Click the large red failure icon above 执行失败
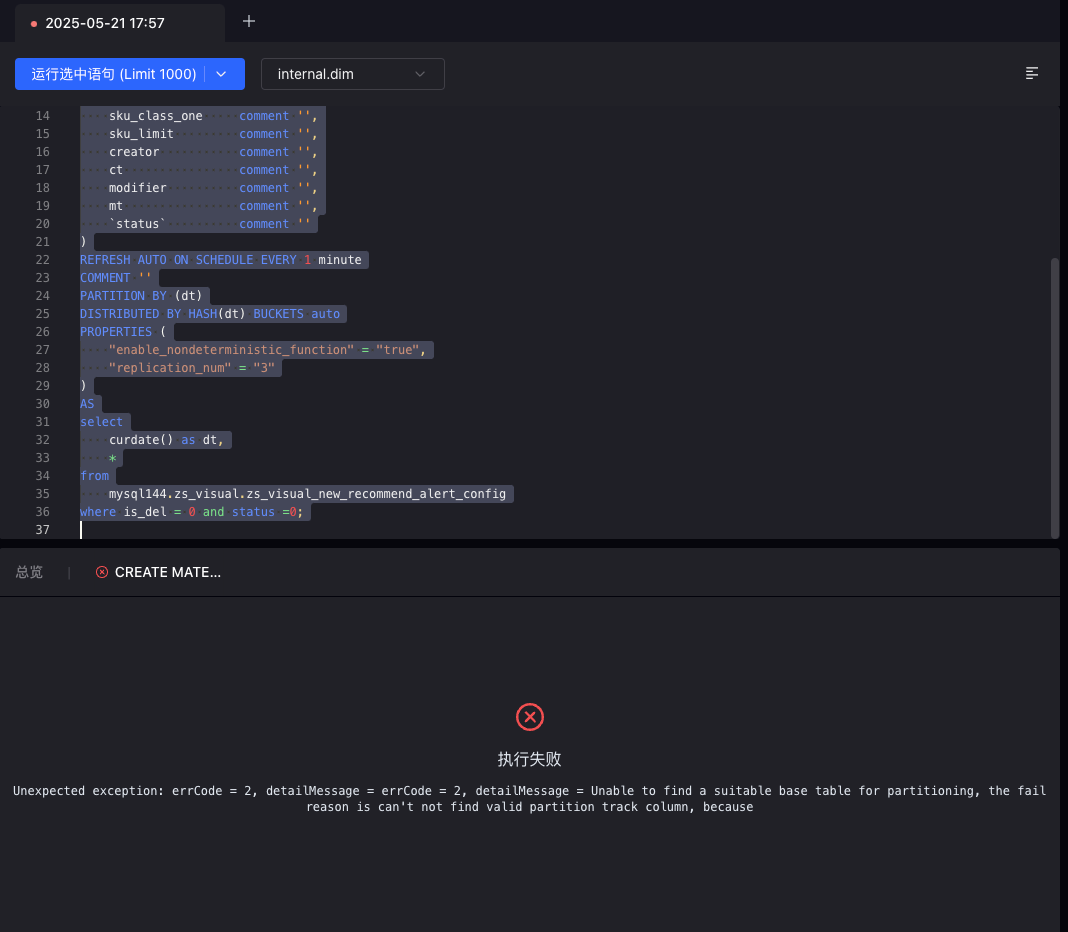Image resolution: width=1068 pixels, height=932 pixels. tap(529, 717)
